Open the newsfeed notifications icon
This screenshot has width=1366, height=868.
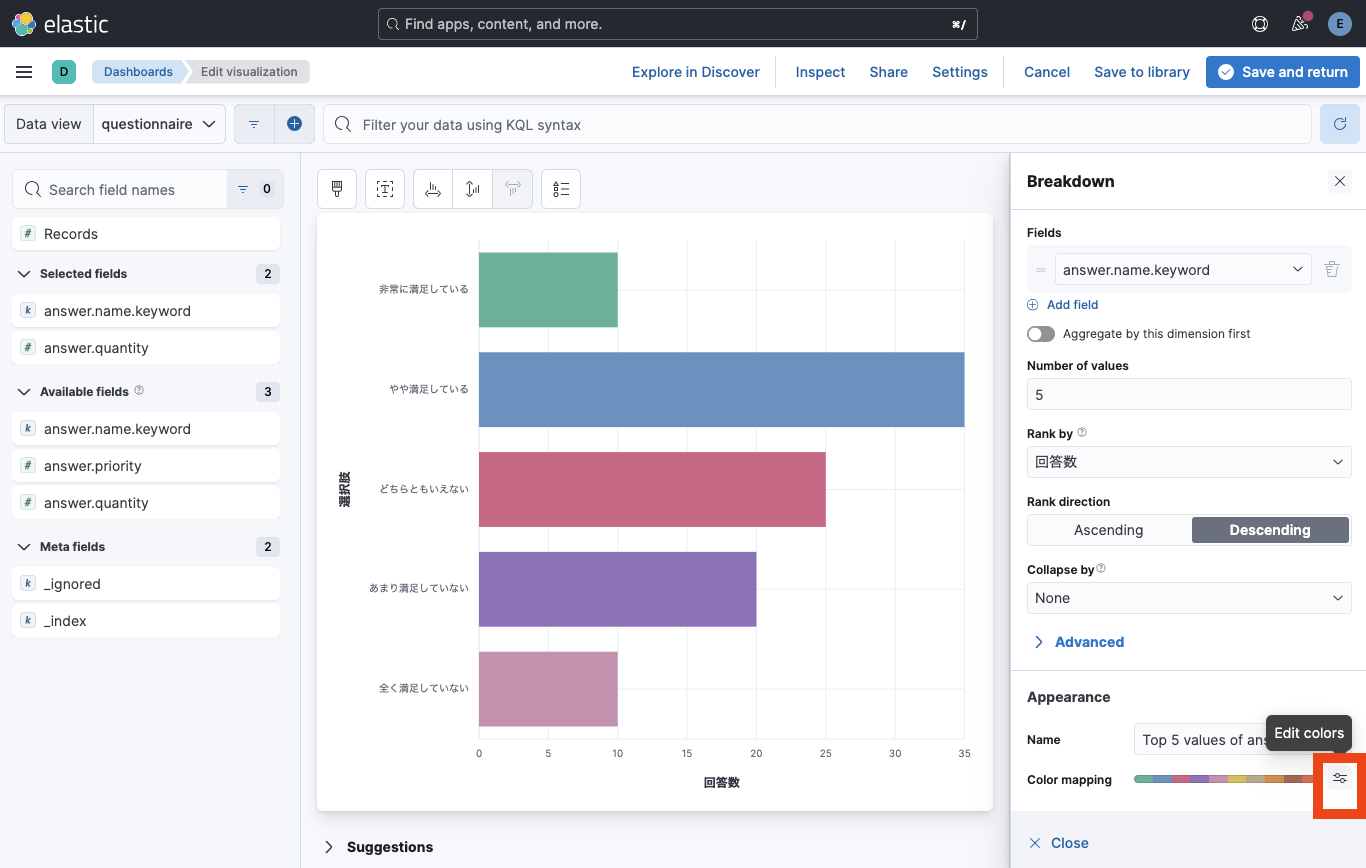tap(1300, 23)
